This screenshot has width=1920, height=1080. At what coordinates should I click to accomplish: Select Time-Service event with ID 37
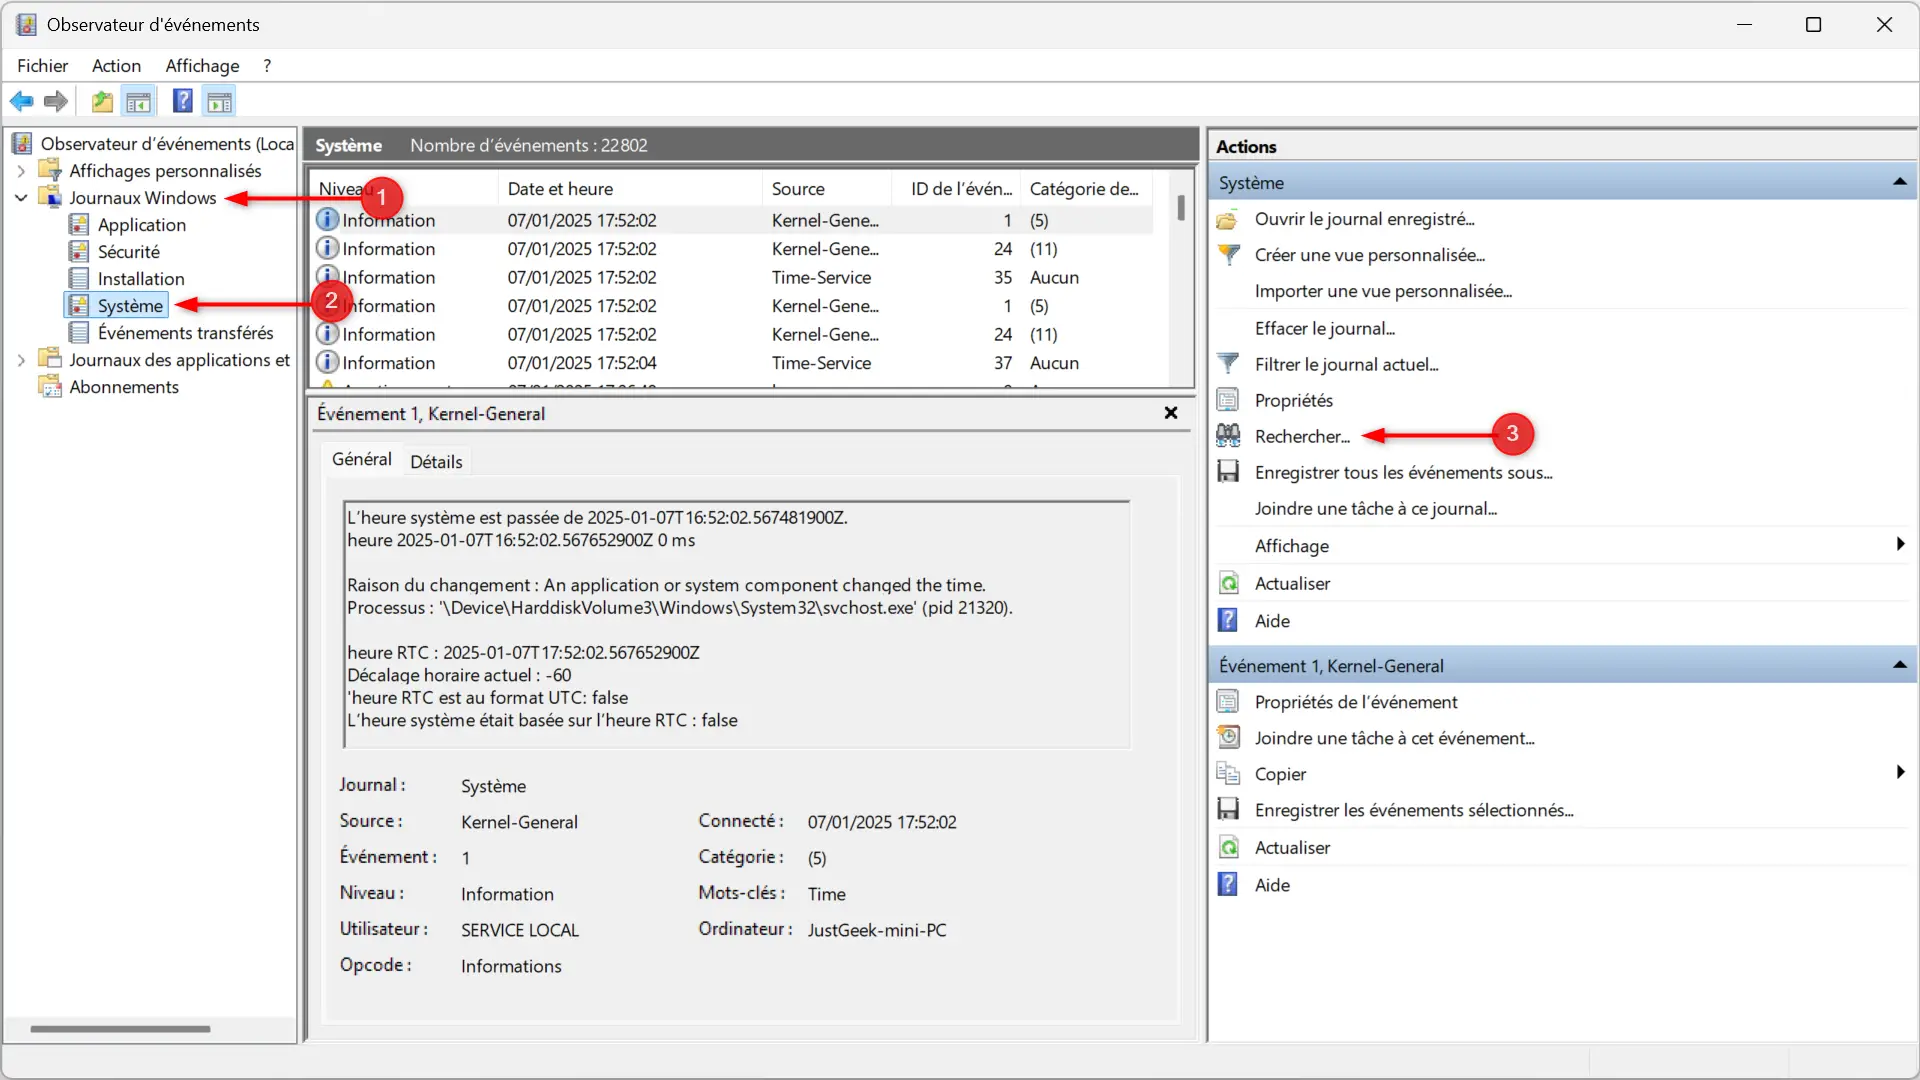(733, 363)
